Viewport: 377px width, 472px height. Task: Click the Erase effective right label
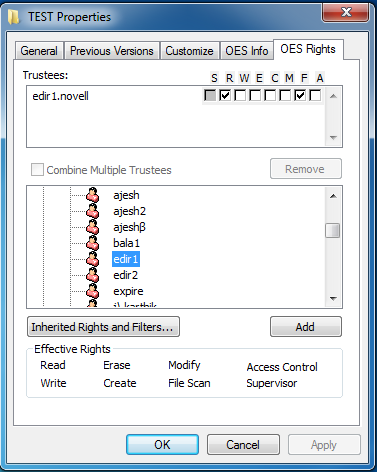117,365
